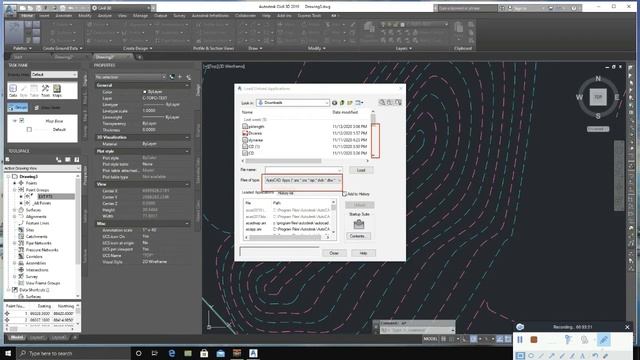640x360 pixels.
Task: Open Current View Default dropdown in Task Pane
Action: 54,74
